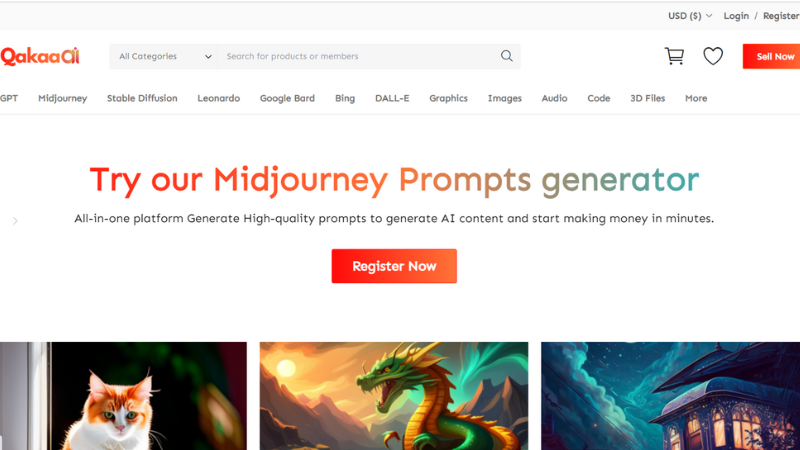Viewport: 800px width, 450px height.
Task: Open the orange cat image thumbnail
Action: [123, 396]
